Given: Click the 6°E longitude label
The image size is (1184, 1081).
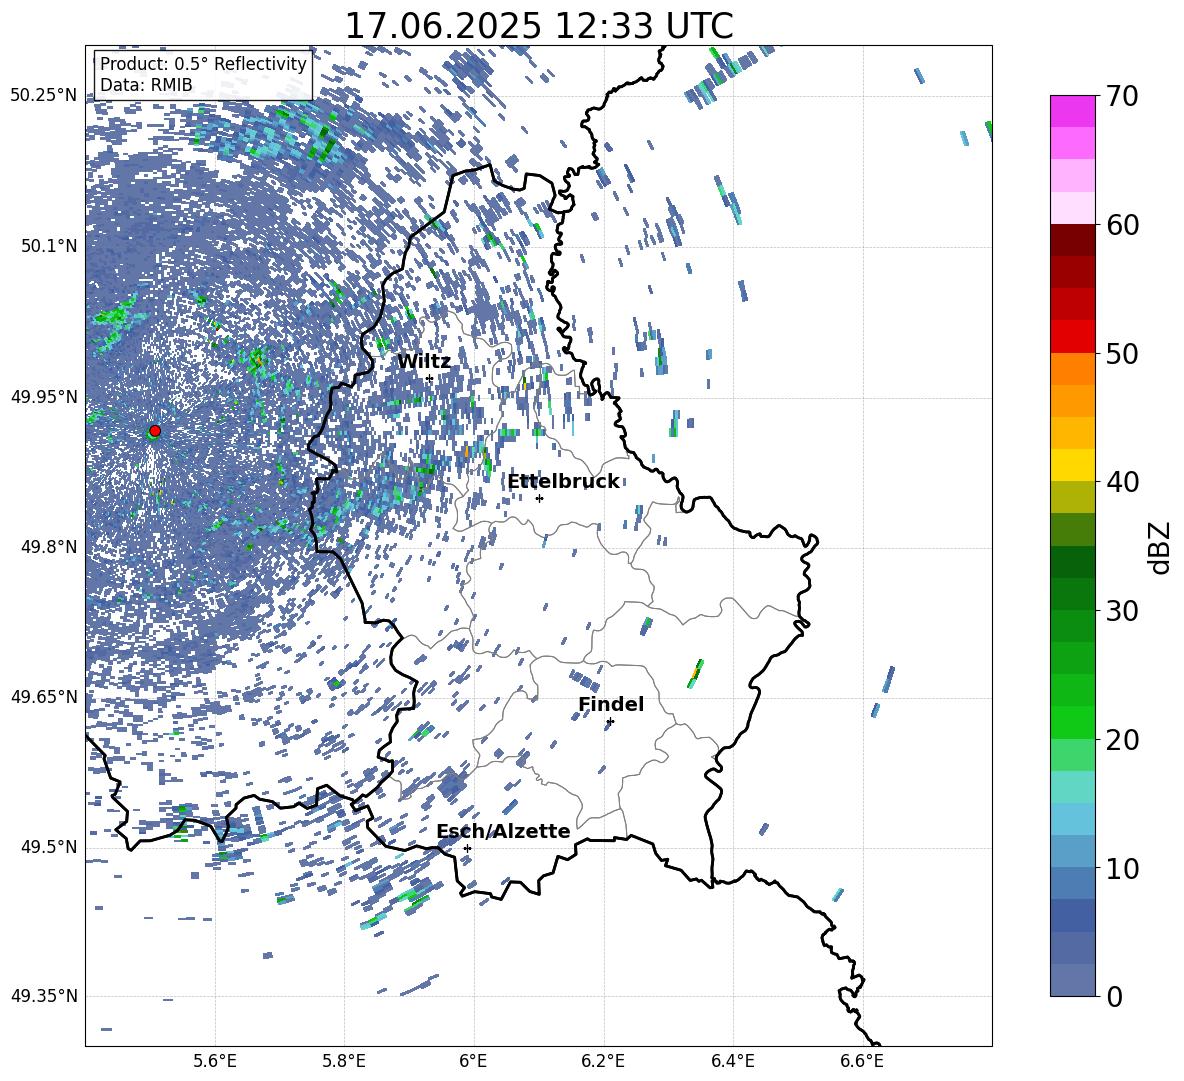Looking at the screenshot, I should coord(473,1061).
